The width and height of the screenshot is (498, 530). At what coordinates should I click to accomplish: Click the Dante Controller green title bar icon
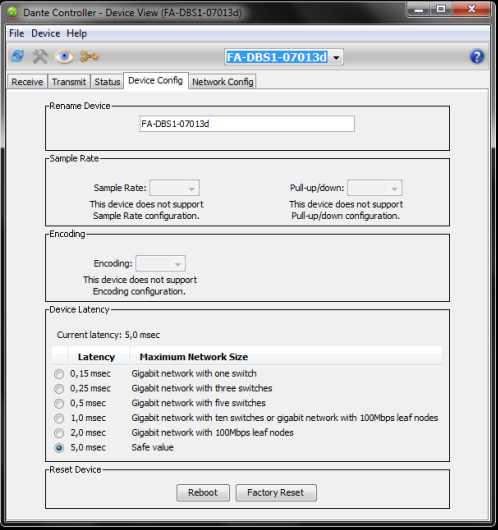(13, 12)
